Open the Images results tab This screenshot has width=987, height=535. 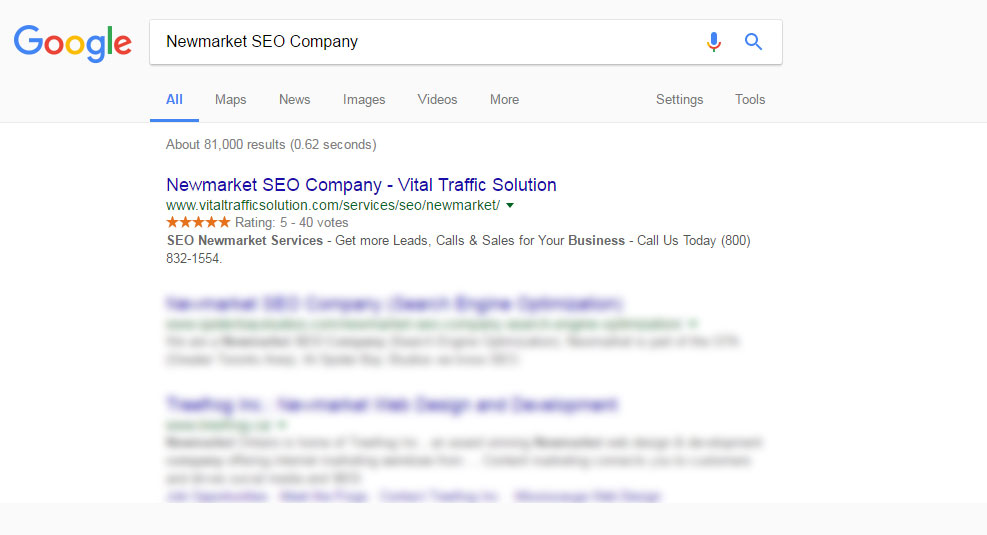click(364, 99)
